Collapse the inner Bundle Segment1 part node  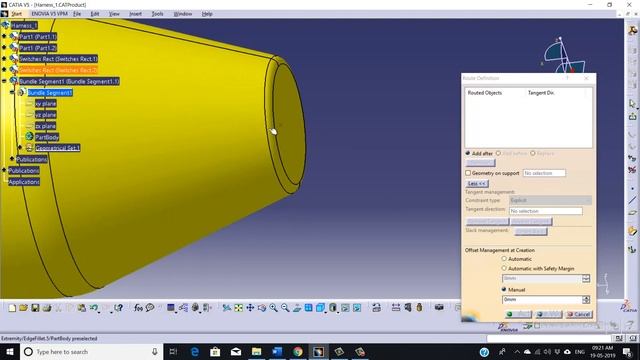12,93
